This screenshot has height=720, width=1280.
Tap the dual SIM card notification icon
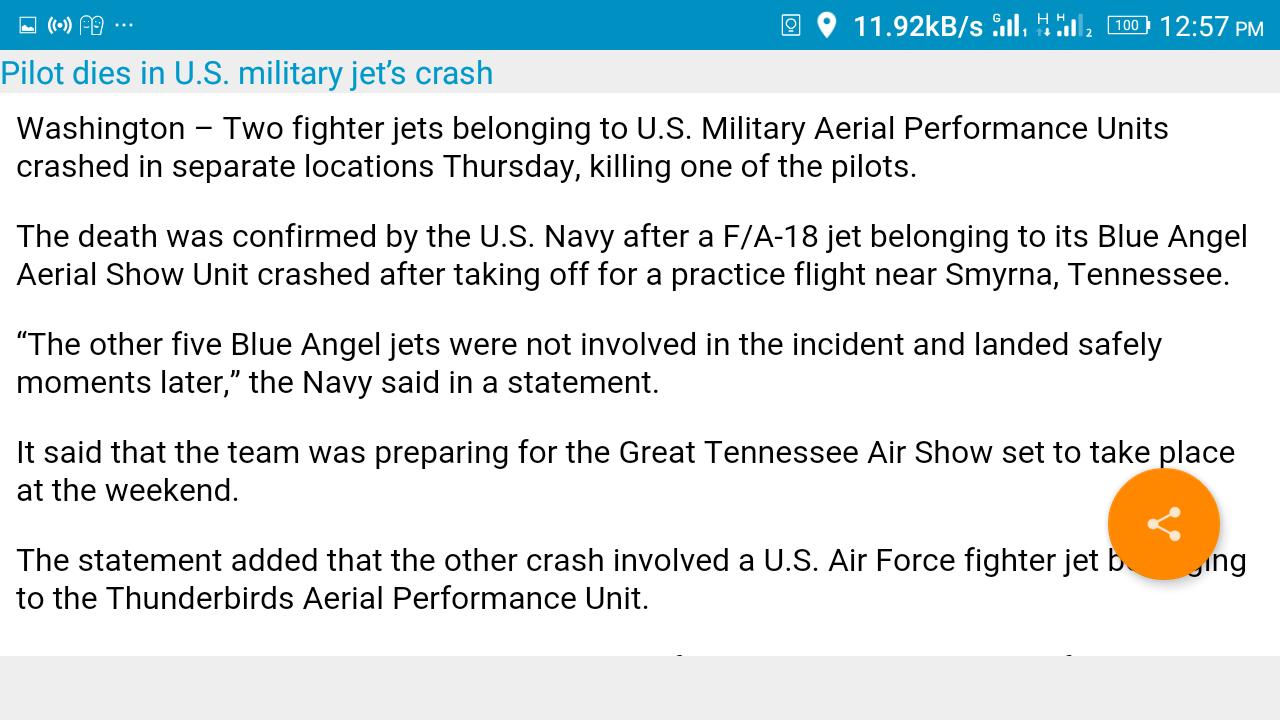coord(92,25)
